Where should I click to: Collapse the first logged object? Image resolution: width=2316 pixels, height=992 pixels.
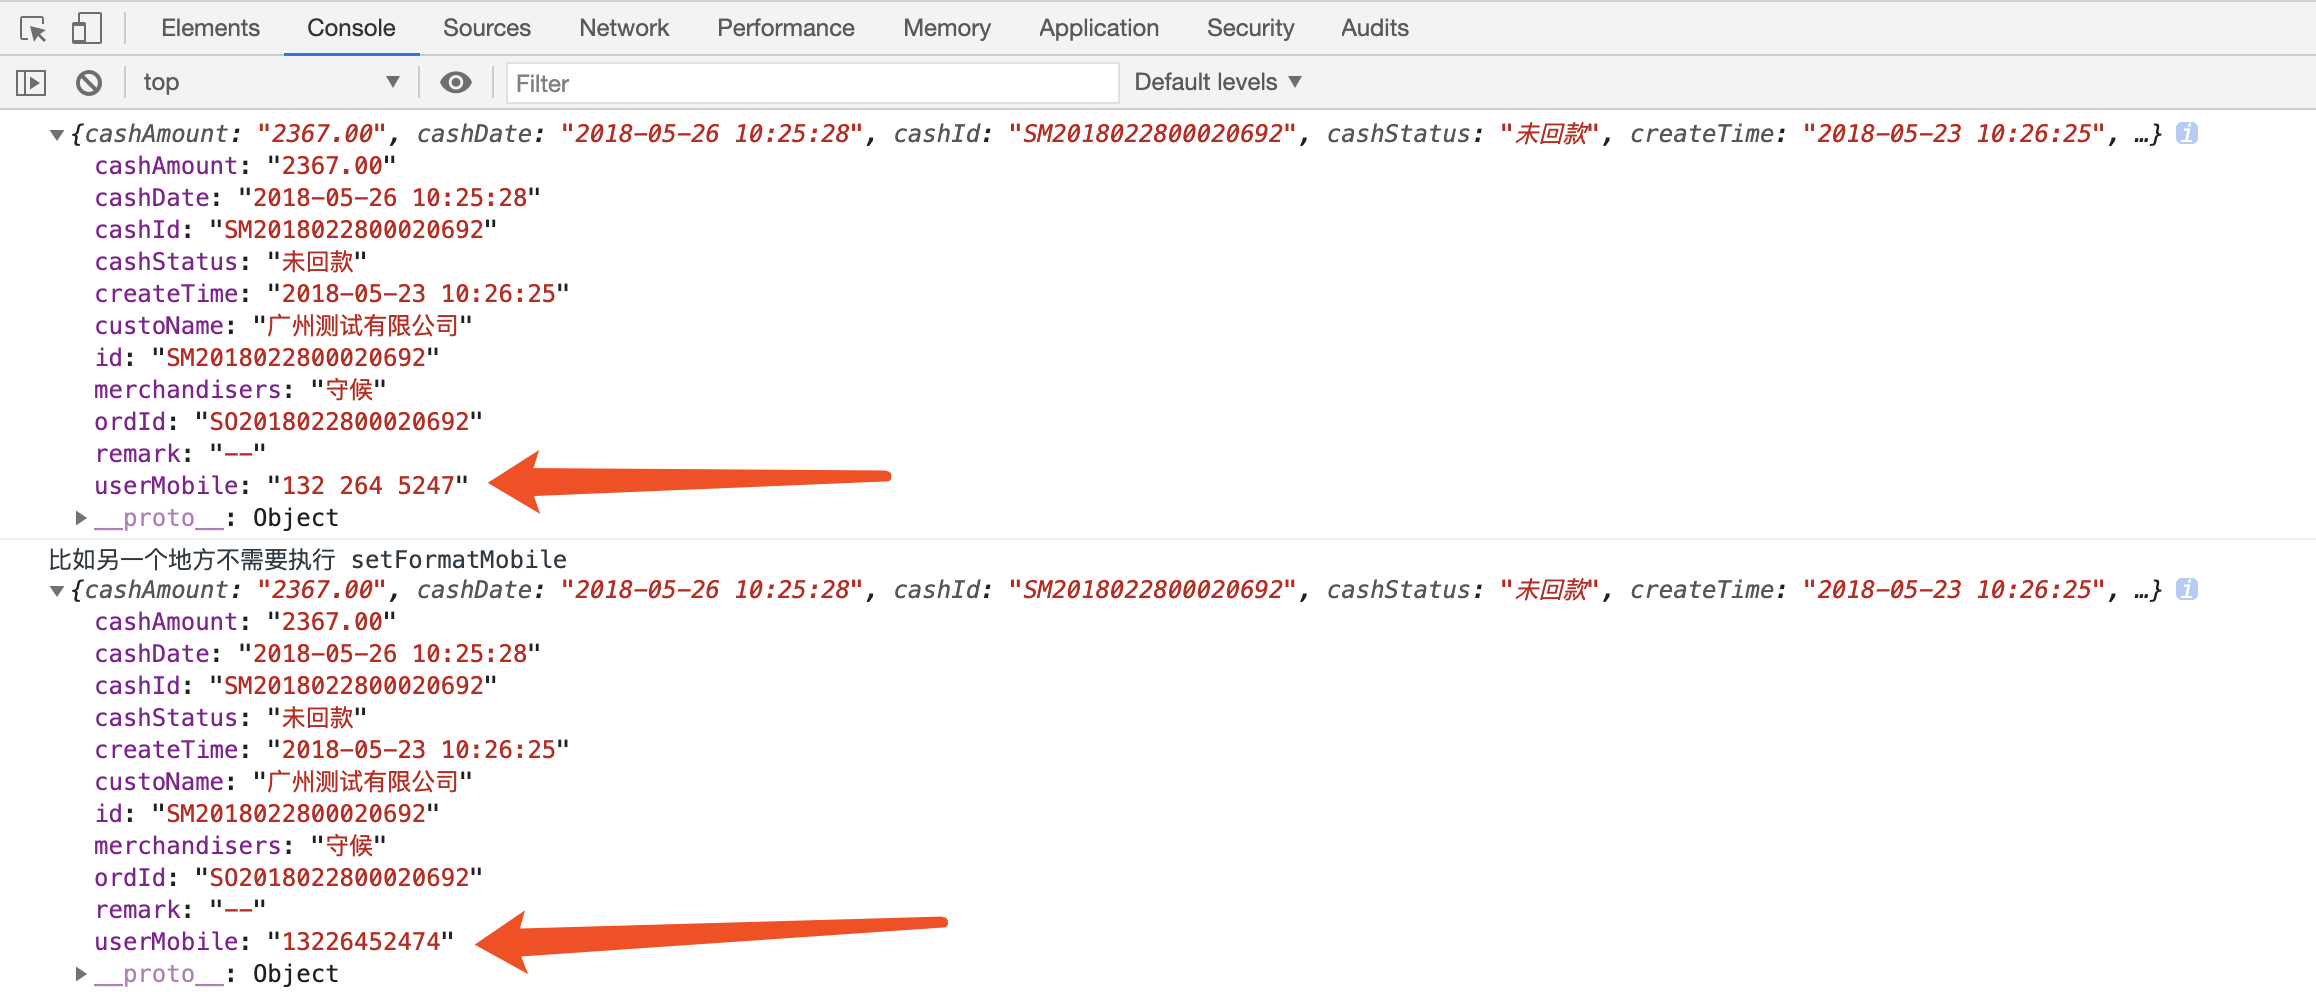57,134
